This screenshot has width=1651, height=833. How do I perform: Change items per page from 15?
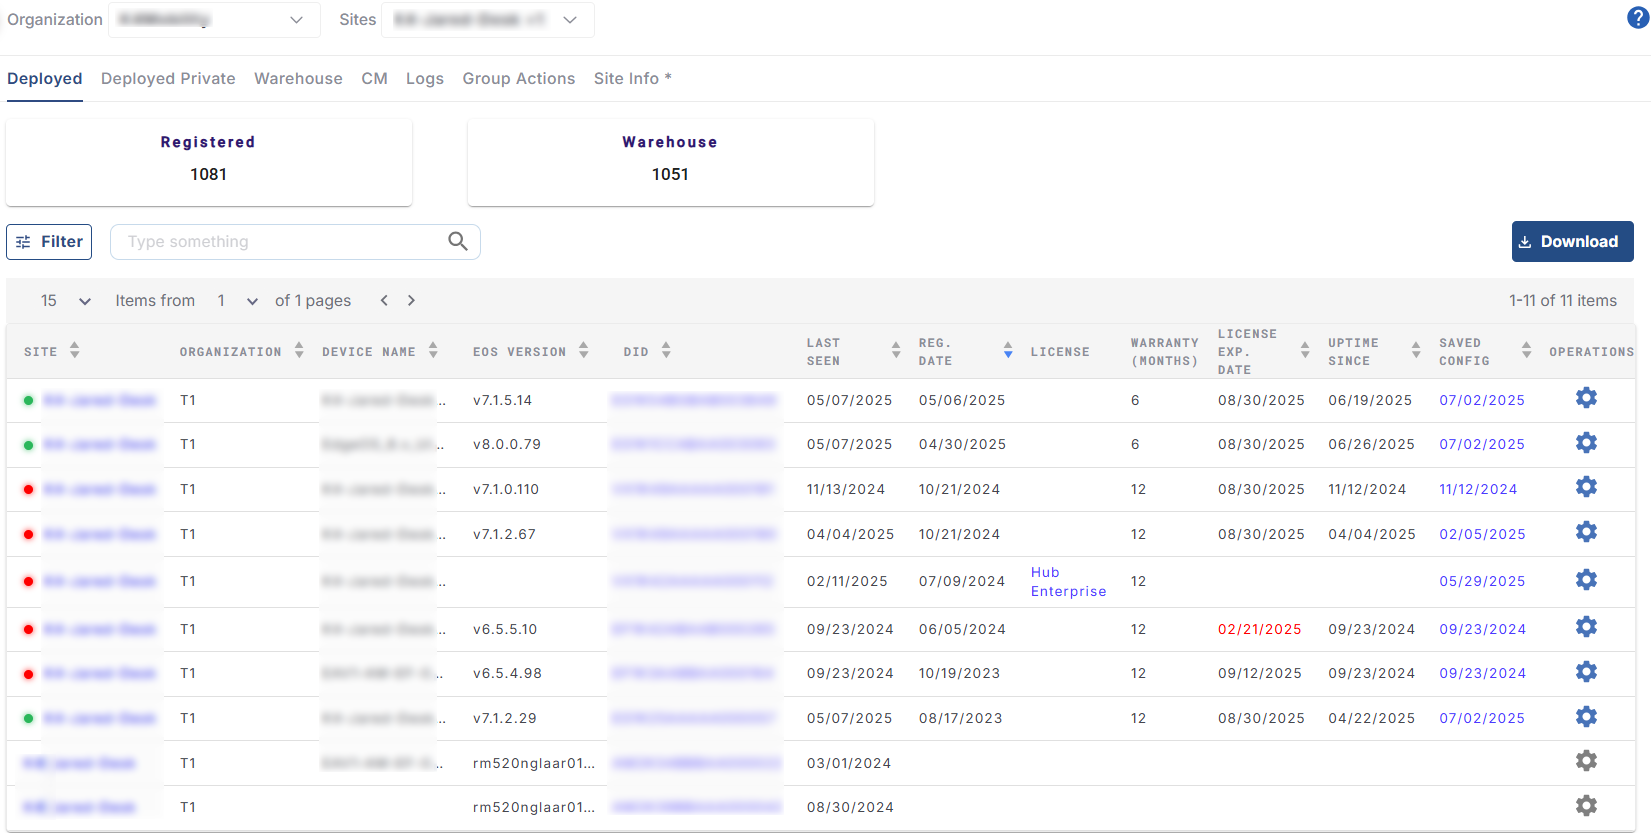[x=66, y=300]
